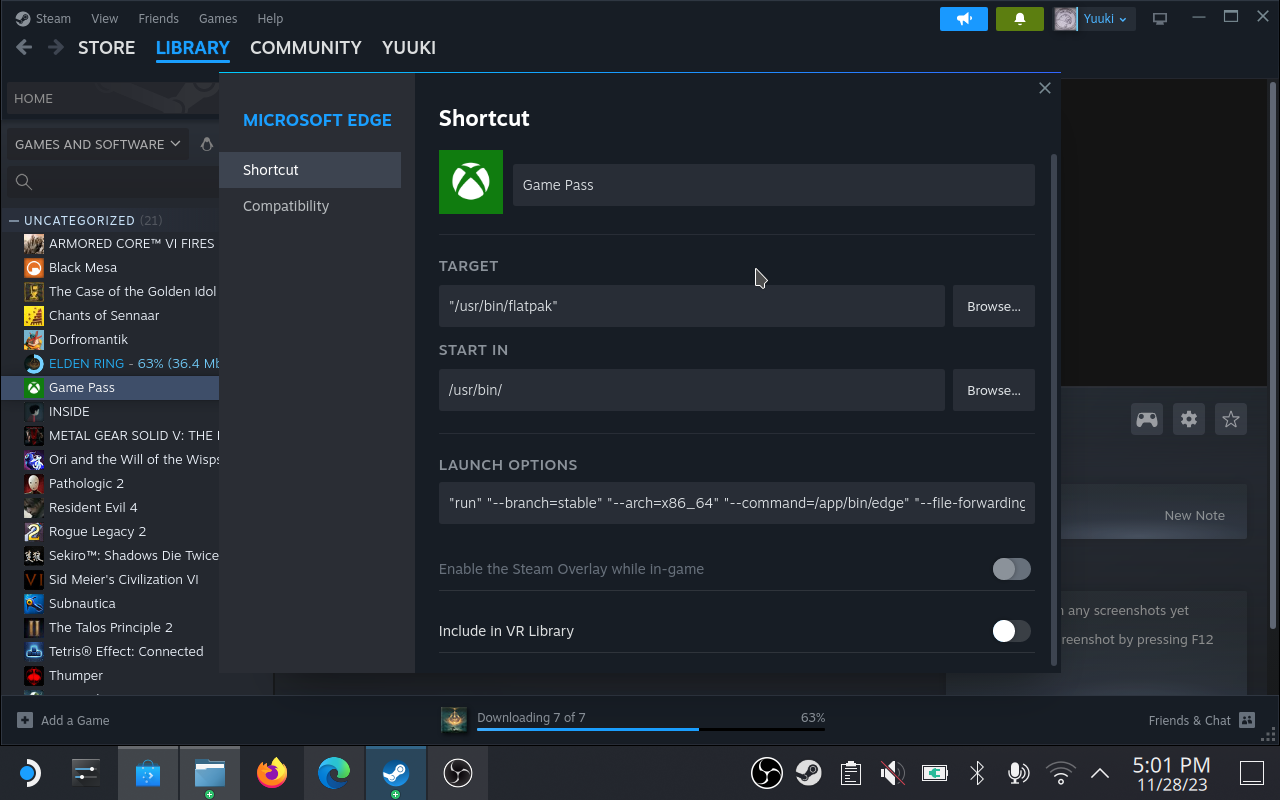Open clipboard tray icon
This screenshot has width=1280, height=800.
[x=851, y=773]
